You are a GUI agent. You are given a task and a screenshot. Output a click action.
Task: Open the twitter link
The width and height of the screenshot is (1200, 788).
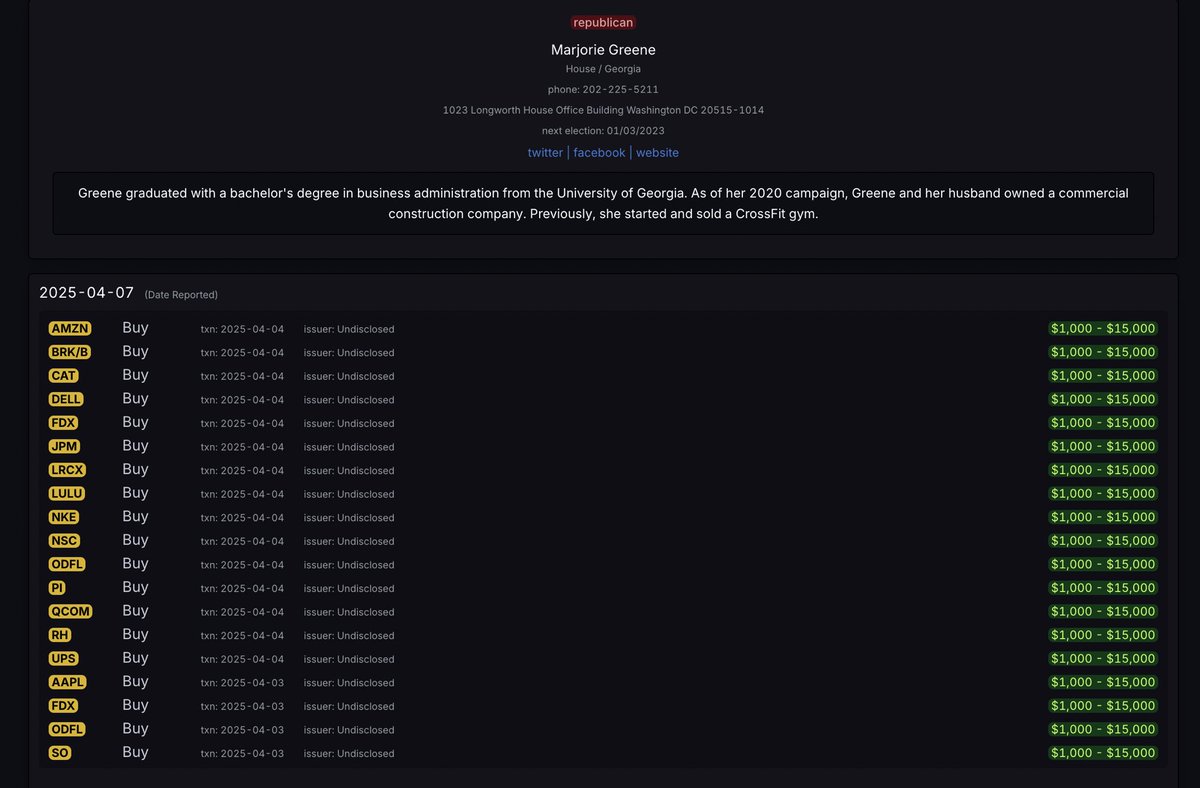click(545, 153)
